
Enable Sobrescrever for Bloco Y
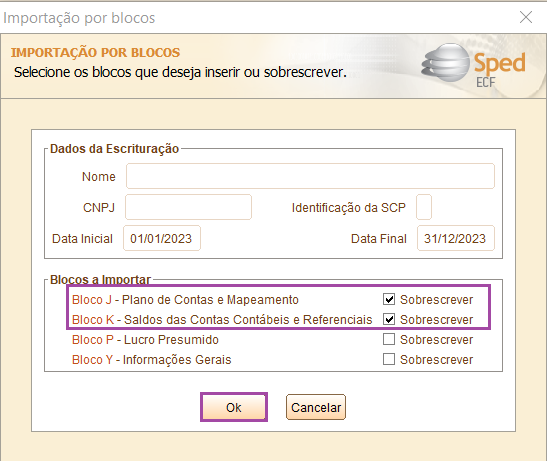[x=389, y=359]
